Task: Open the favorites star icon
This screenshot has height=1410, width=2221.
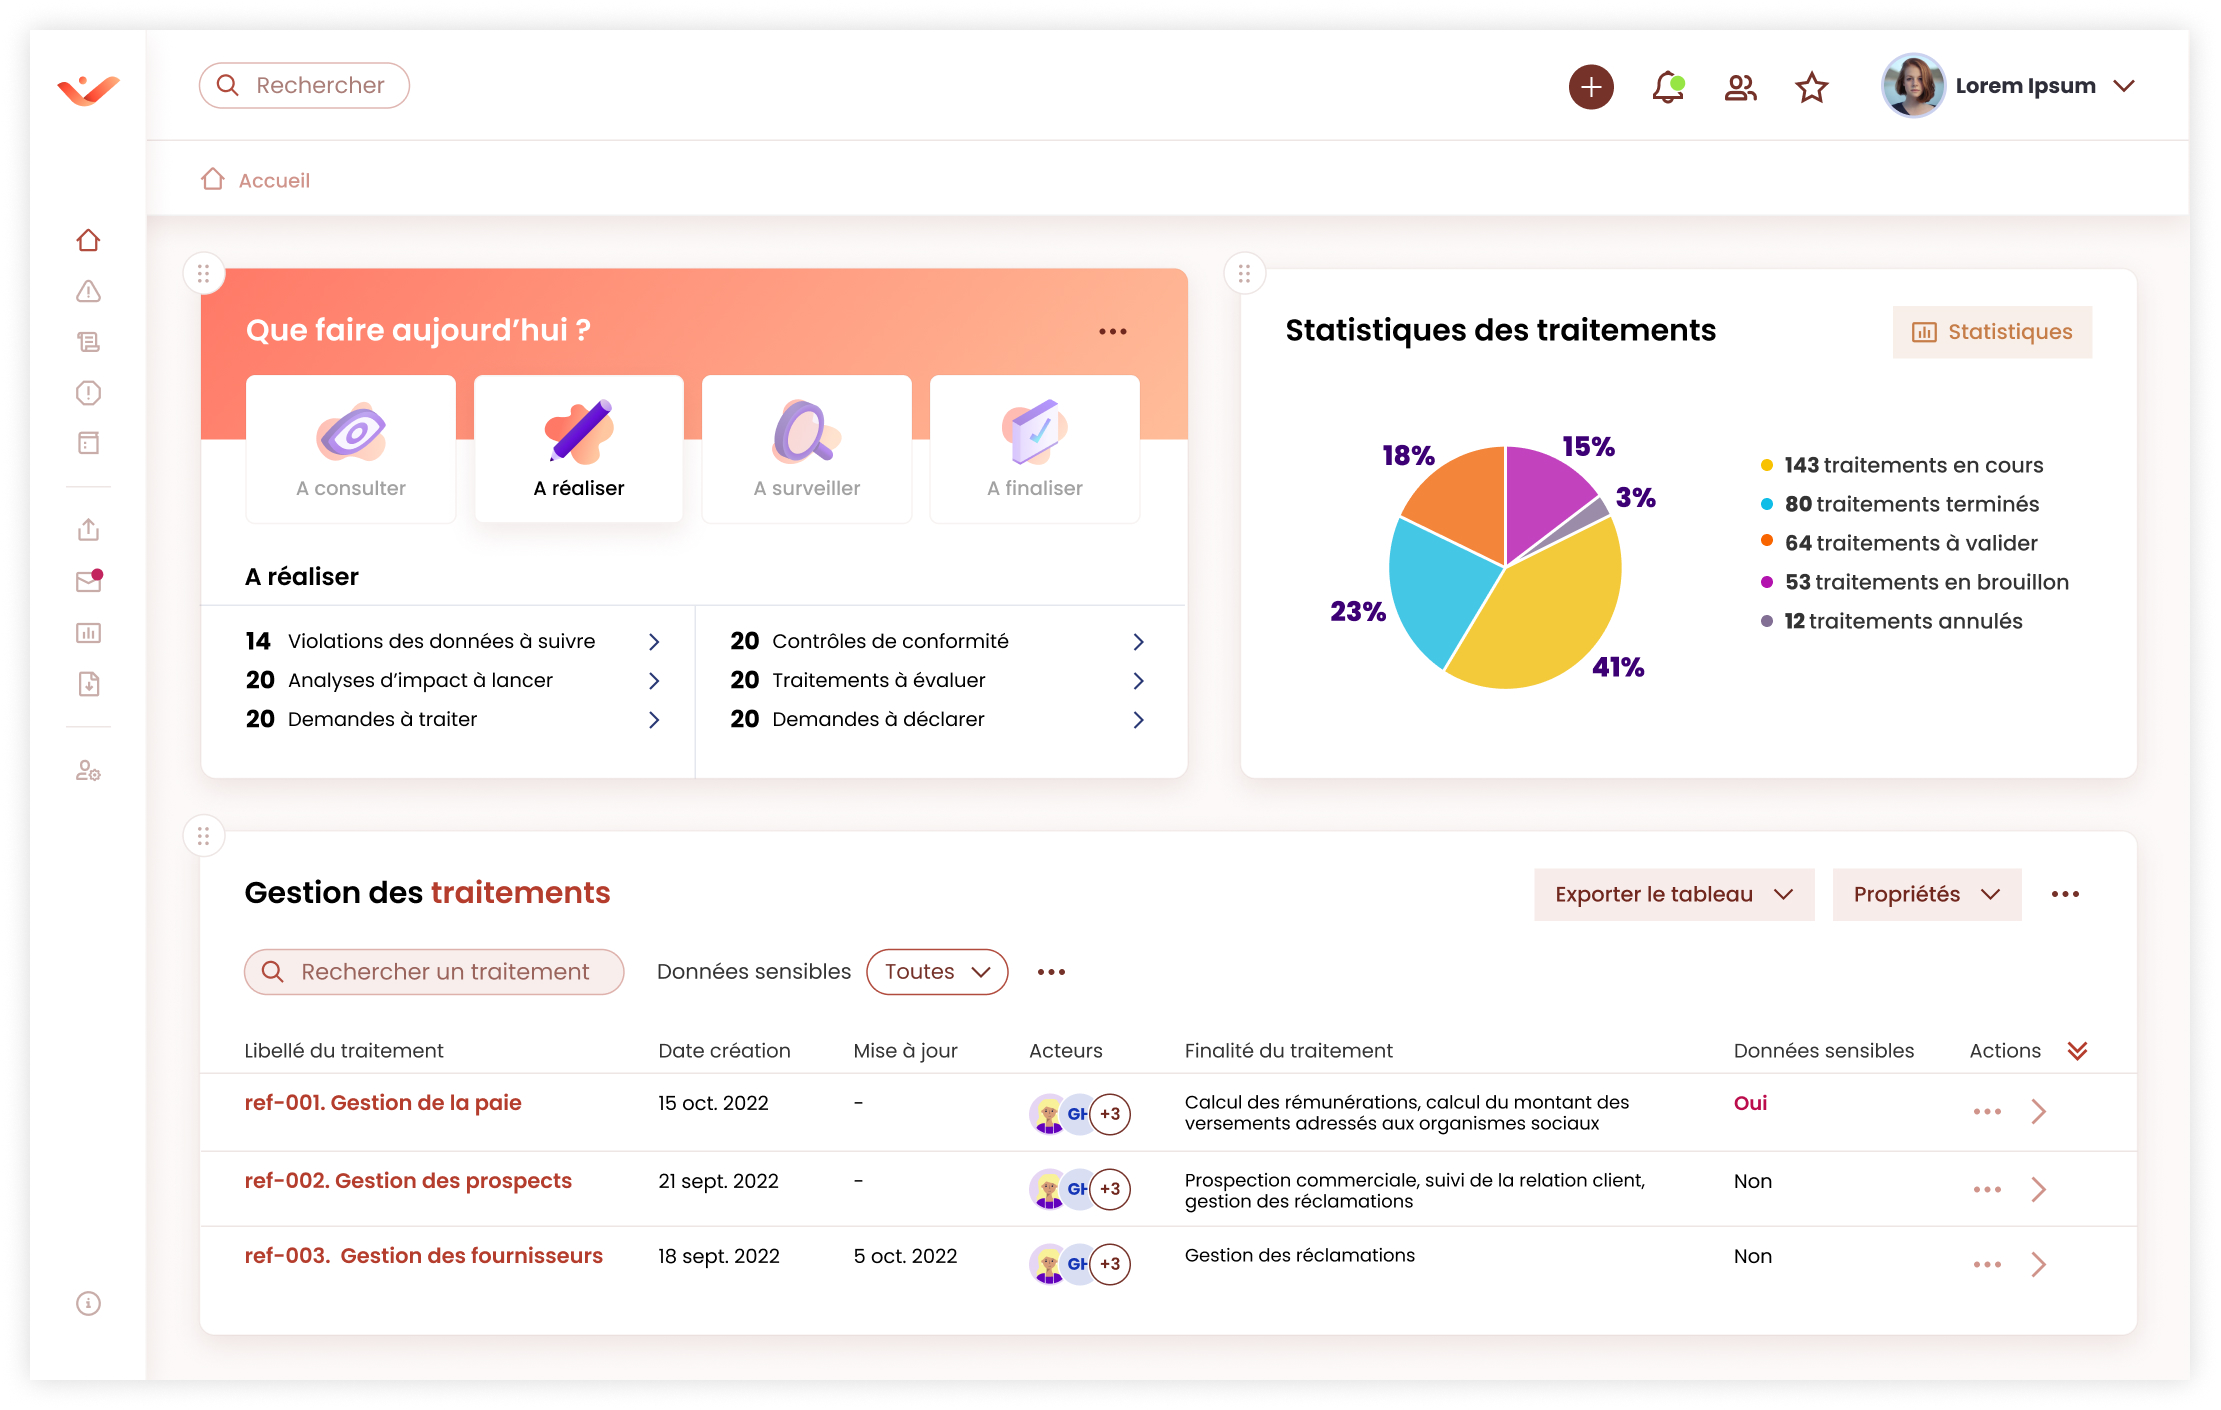Action: pos(1811,87)
